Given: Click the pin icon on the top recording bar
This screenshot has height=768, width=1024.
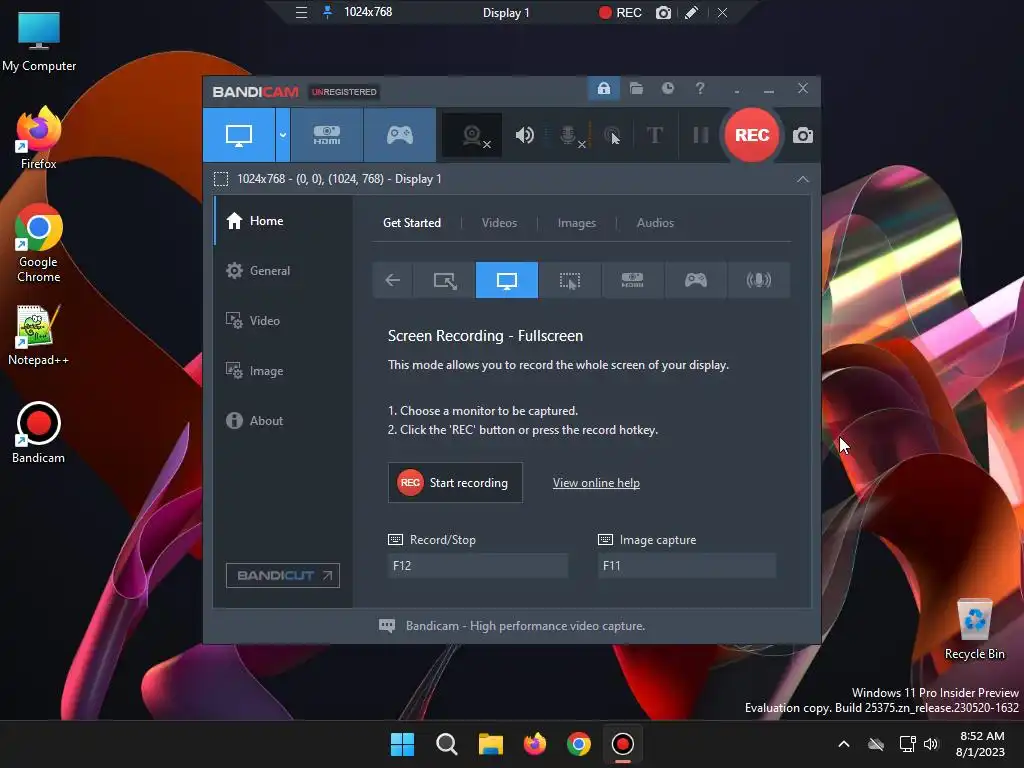Looking at the screenshot, I should click(x=327, y=12).
